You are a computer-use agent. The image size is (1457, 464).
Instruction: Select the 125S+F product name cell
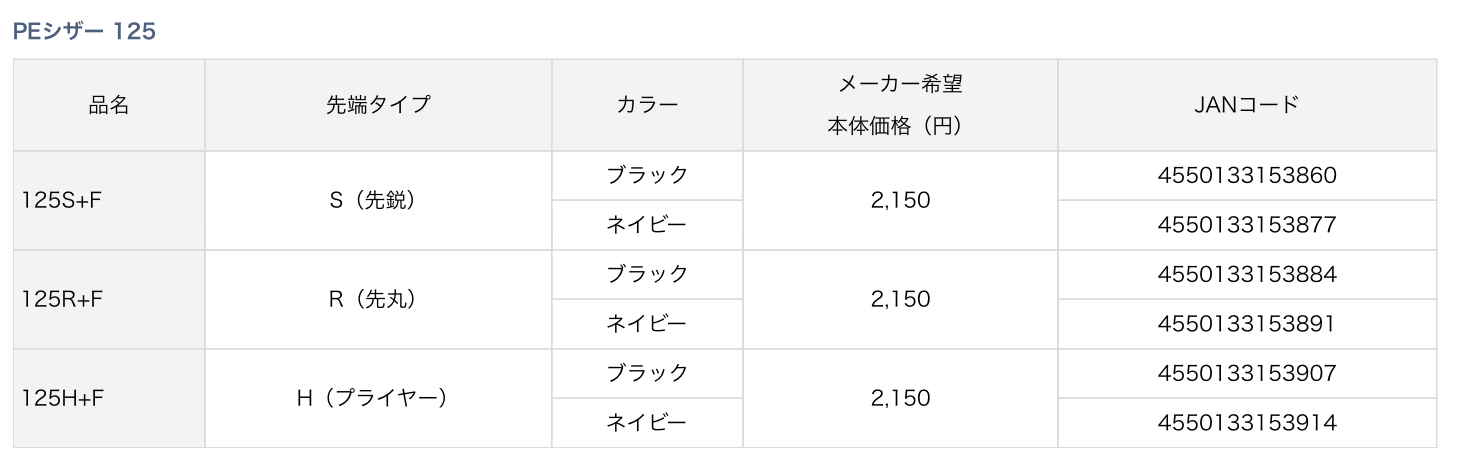tap(62, 200)
